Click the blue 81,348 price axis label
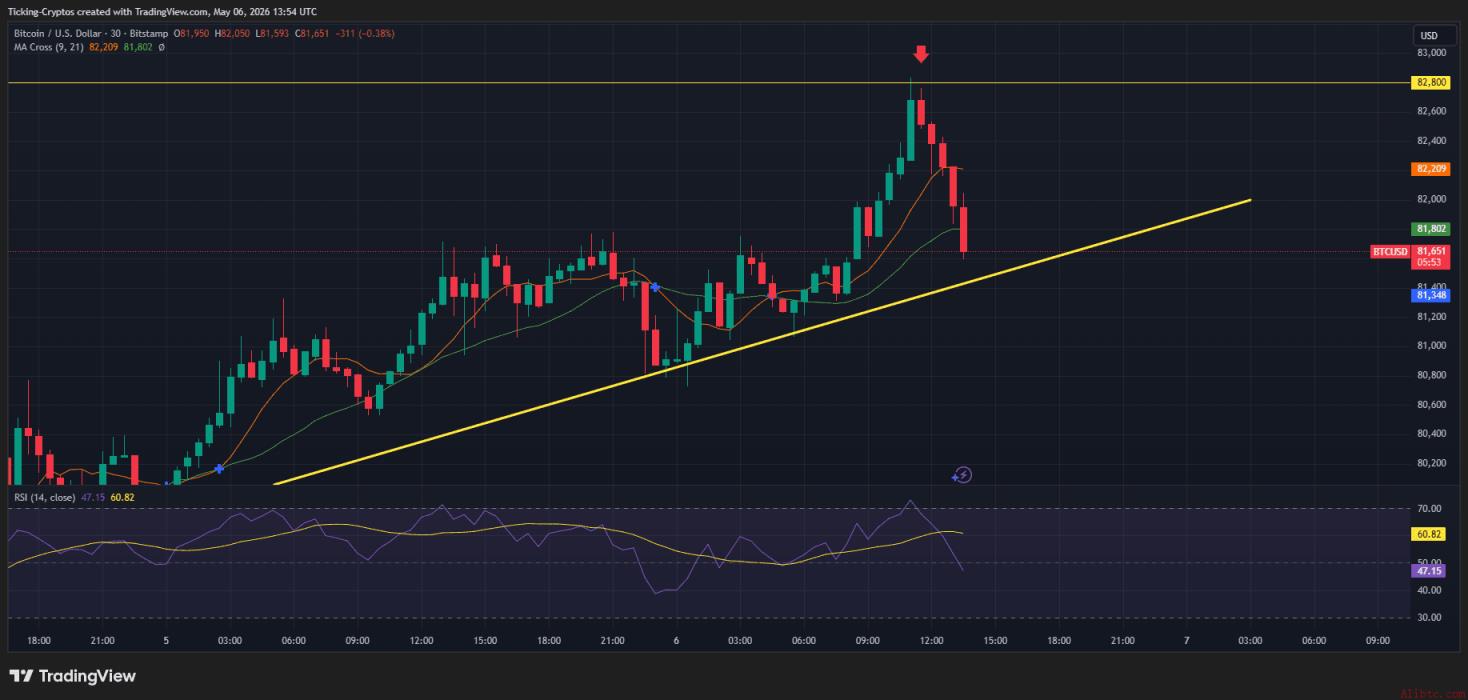Viewport: 1468px width, 700px height. pos(1430,295)
